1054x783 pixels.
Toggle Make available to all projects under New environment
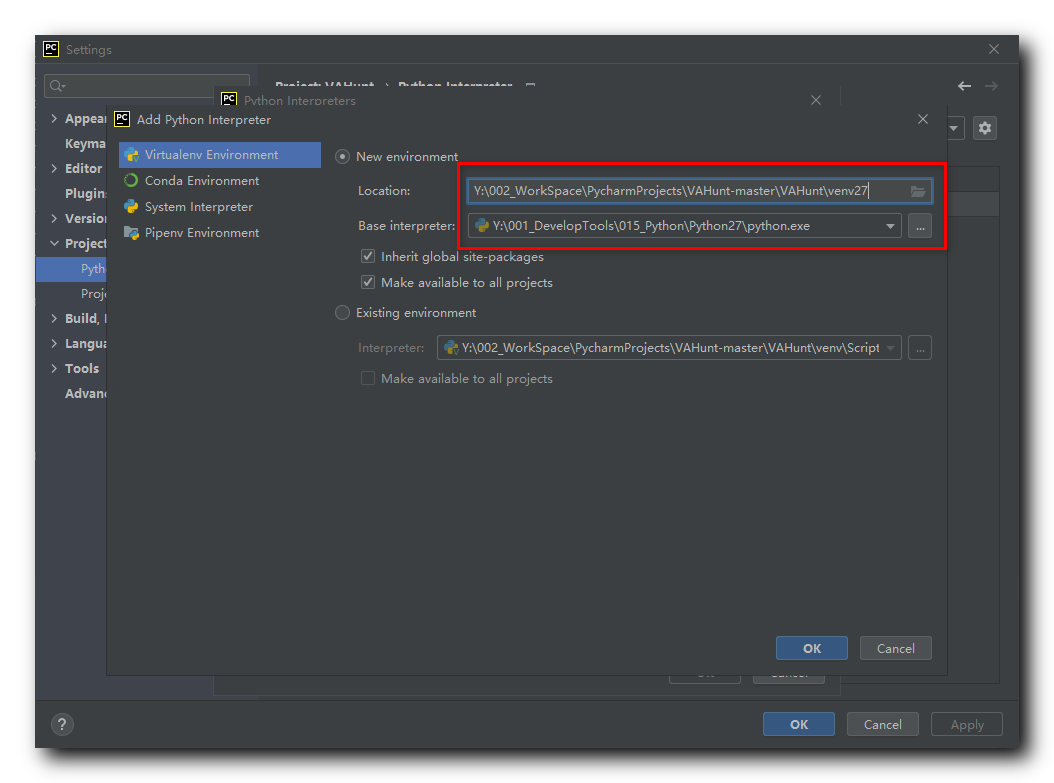tap(368, 282)
